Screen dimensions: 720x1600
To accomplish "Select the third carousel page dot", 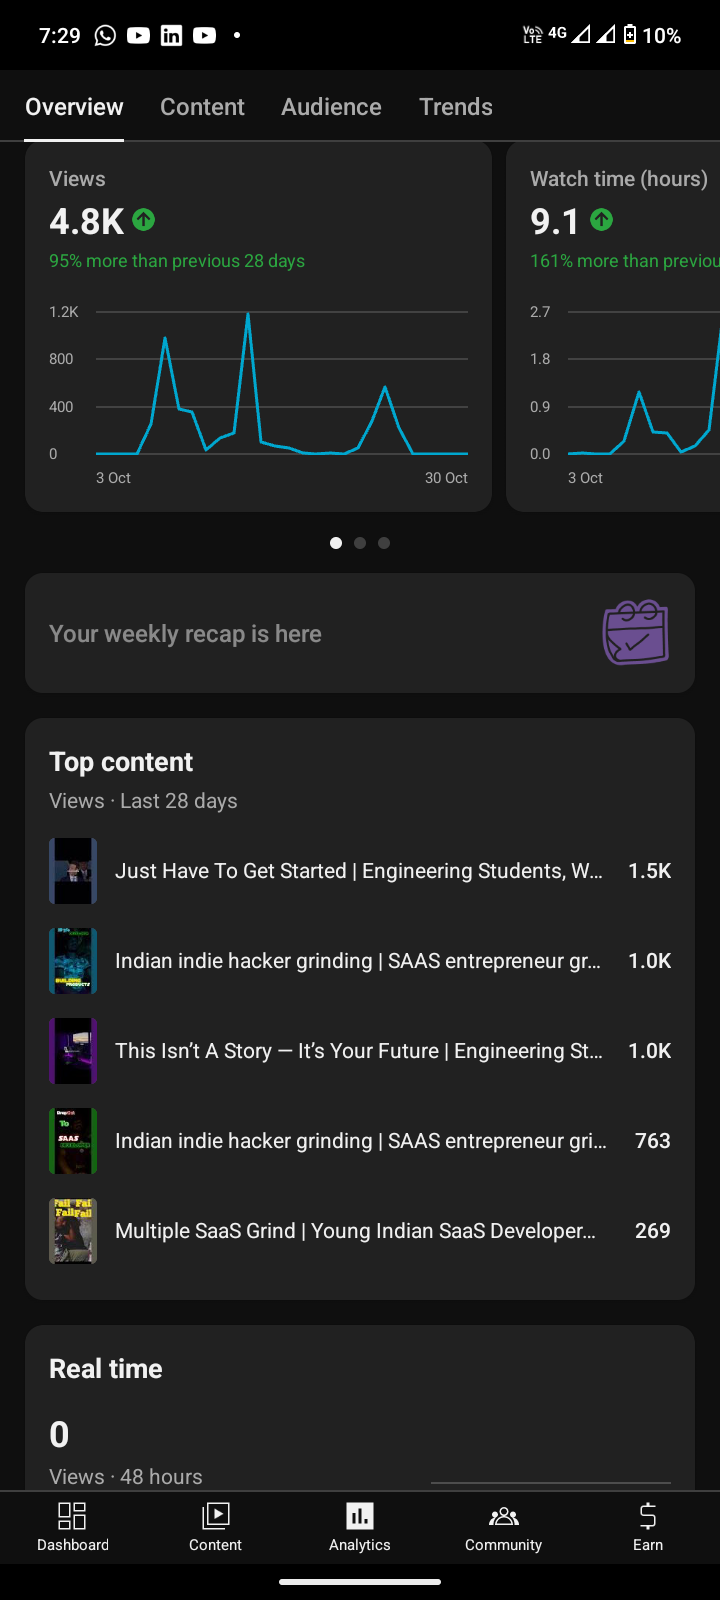I will pyautogui.click(x=384, y=543).
